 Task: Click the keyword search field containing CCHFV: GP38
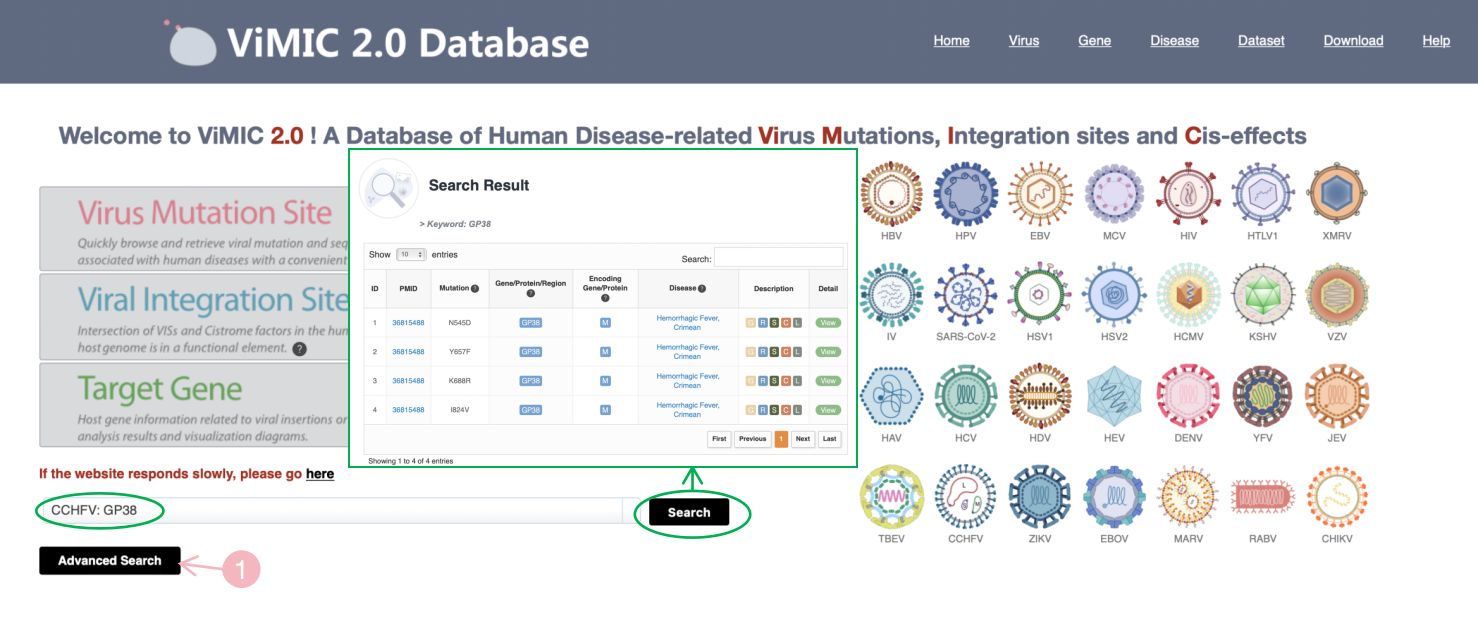(x=330, y=512)
